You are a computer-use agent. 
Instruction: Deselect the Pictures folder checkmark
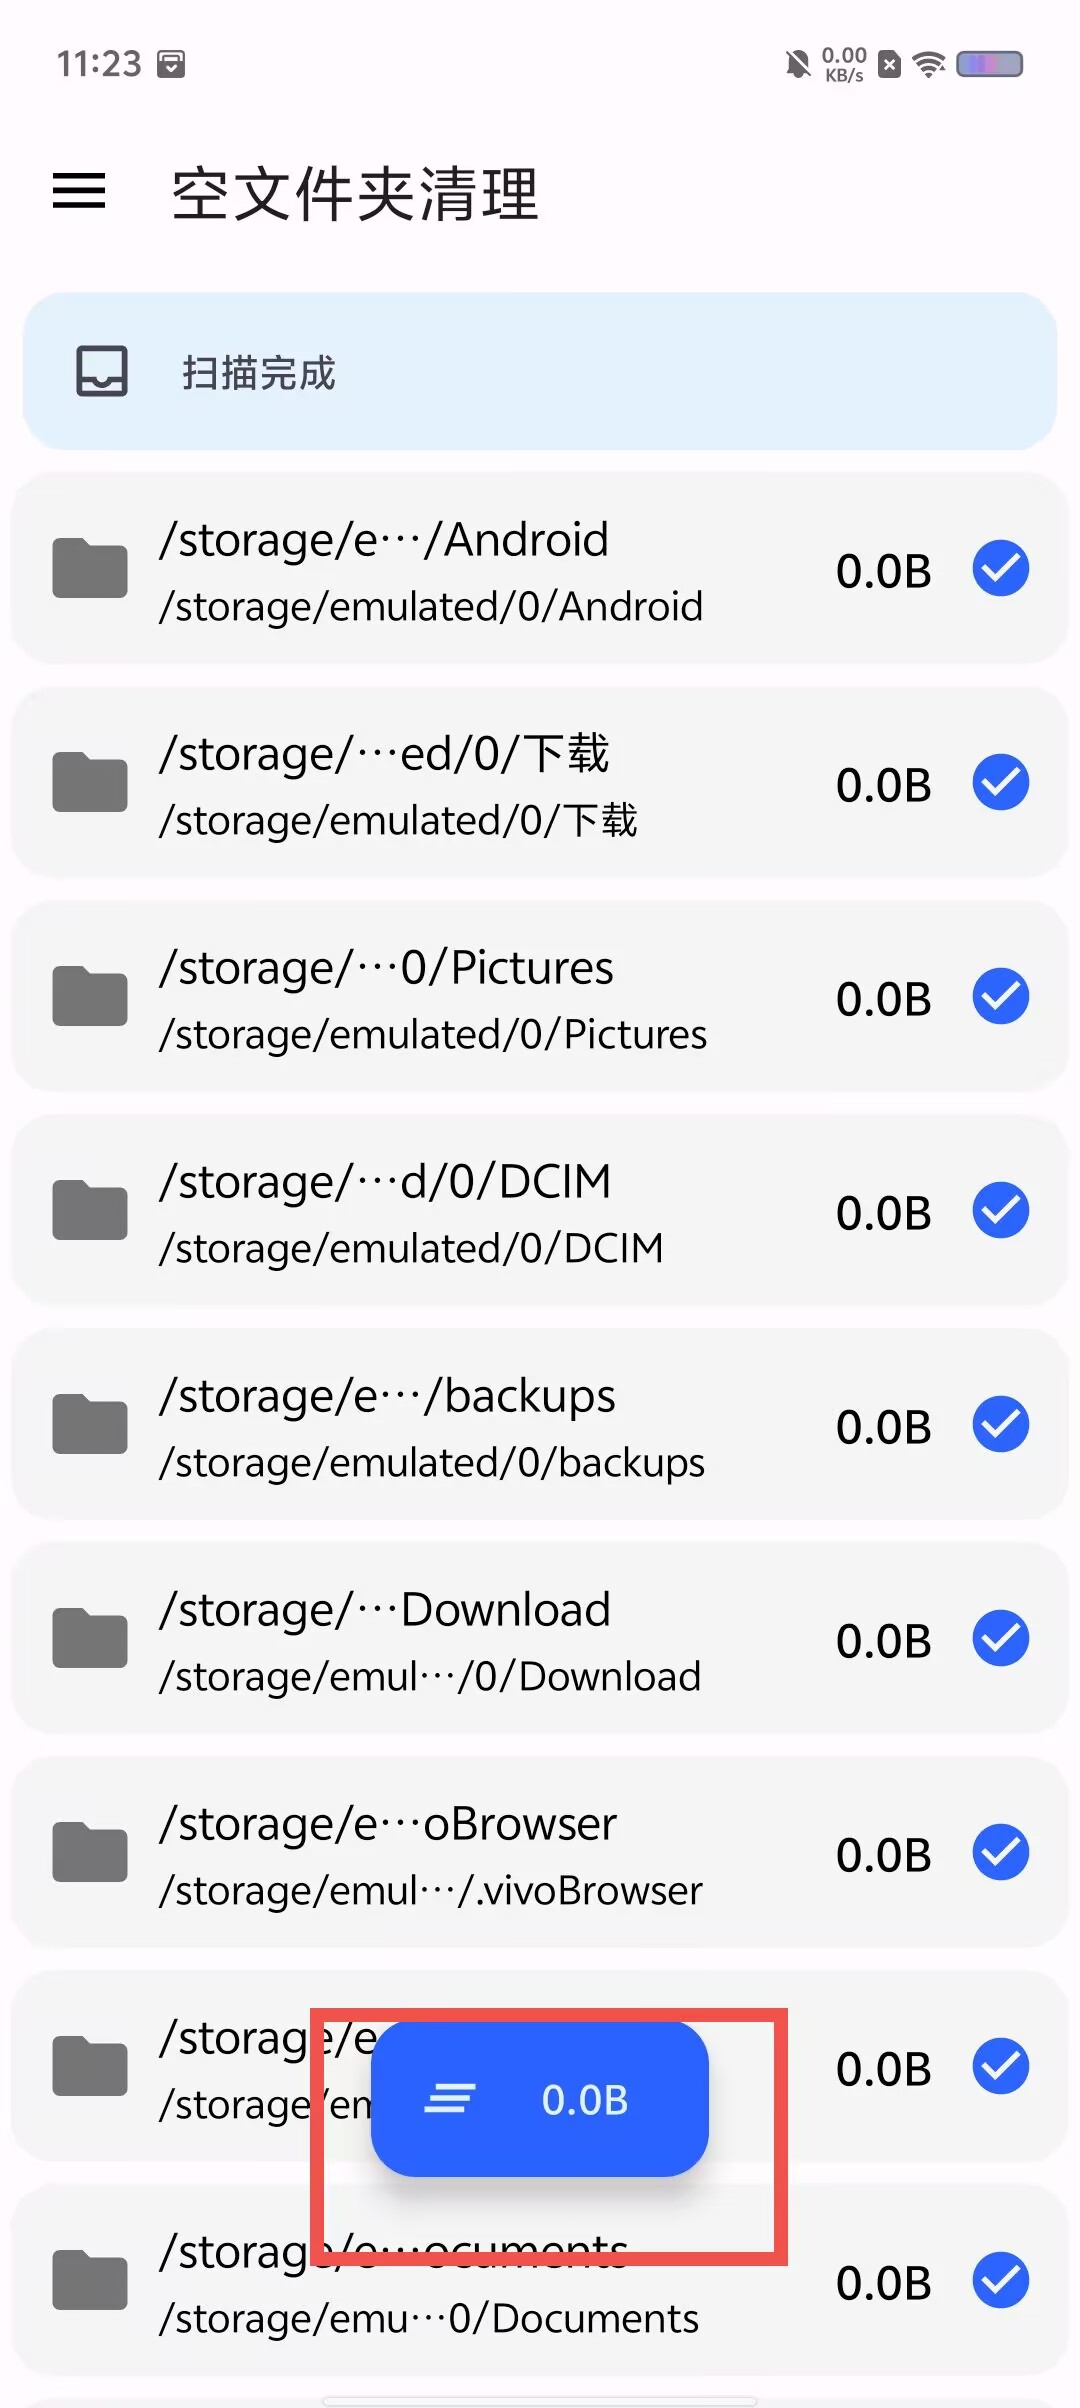pyautogui.click(x=1001, y=996)
